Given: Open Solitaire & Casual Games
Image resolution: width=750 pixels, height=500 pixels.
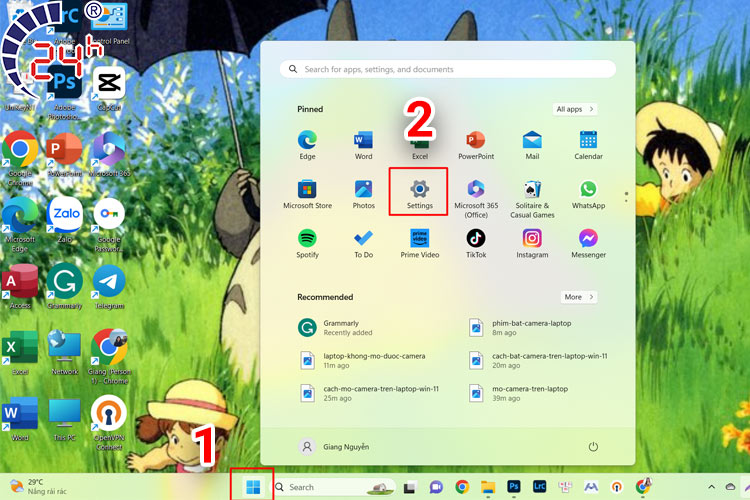Looking at the screenshot, I should pos(532,199).
